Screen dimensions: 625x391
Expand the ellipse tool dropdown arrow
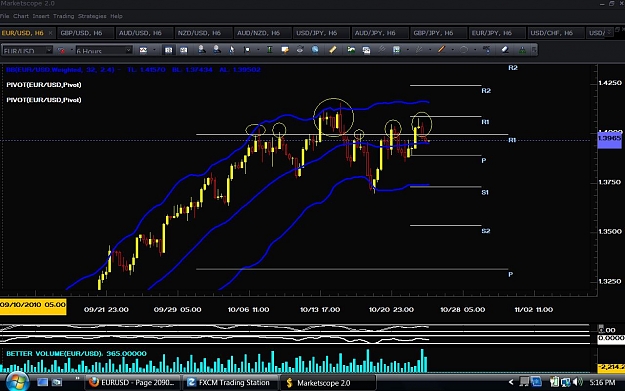(x=475, y=50)
